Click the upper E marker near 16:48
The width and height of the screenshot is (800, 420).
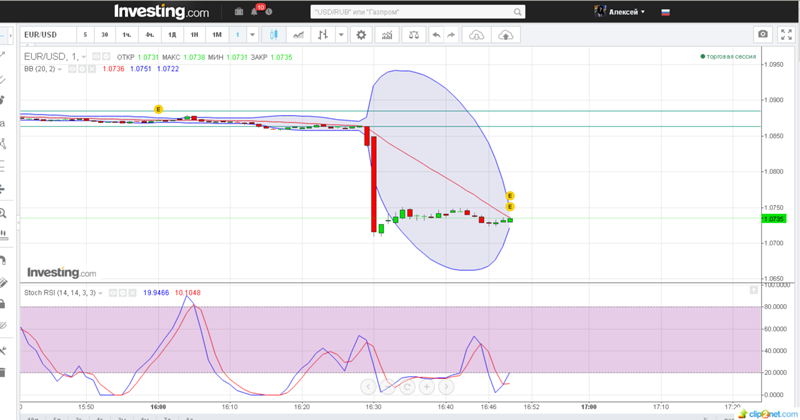click(510, 196)
